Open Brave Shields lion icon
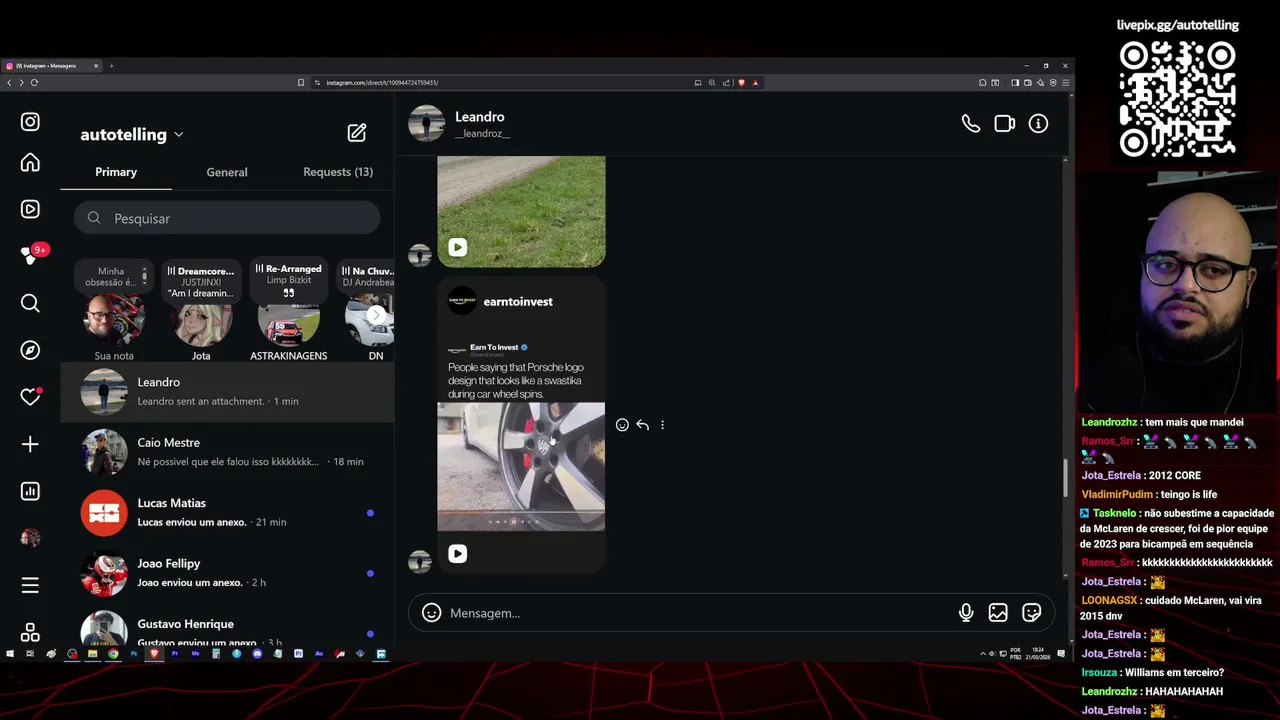1280x720 pixels. 741,83
